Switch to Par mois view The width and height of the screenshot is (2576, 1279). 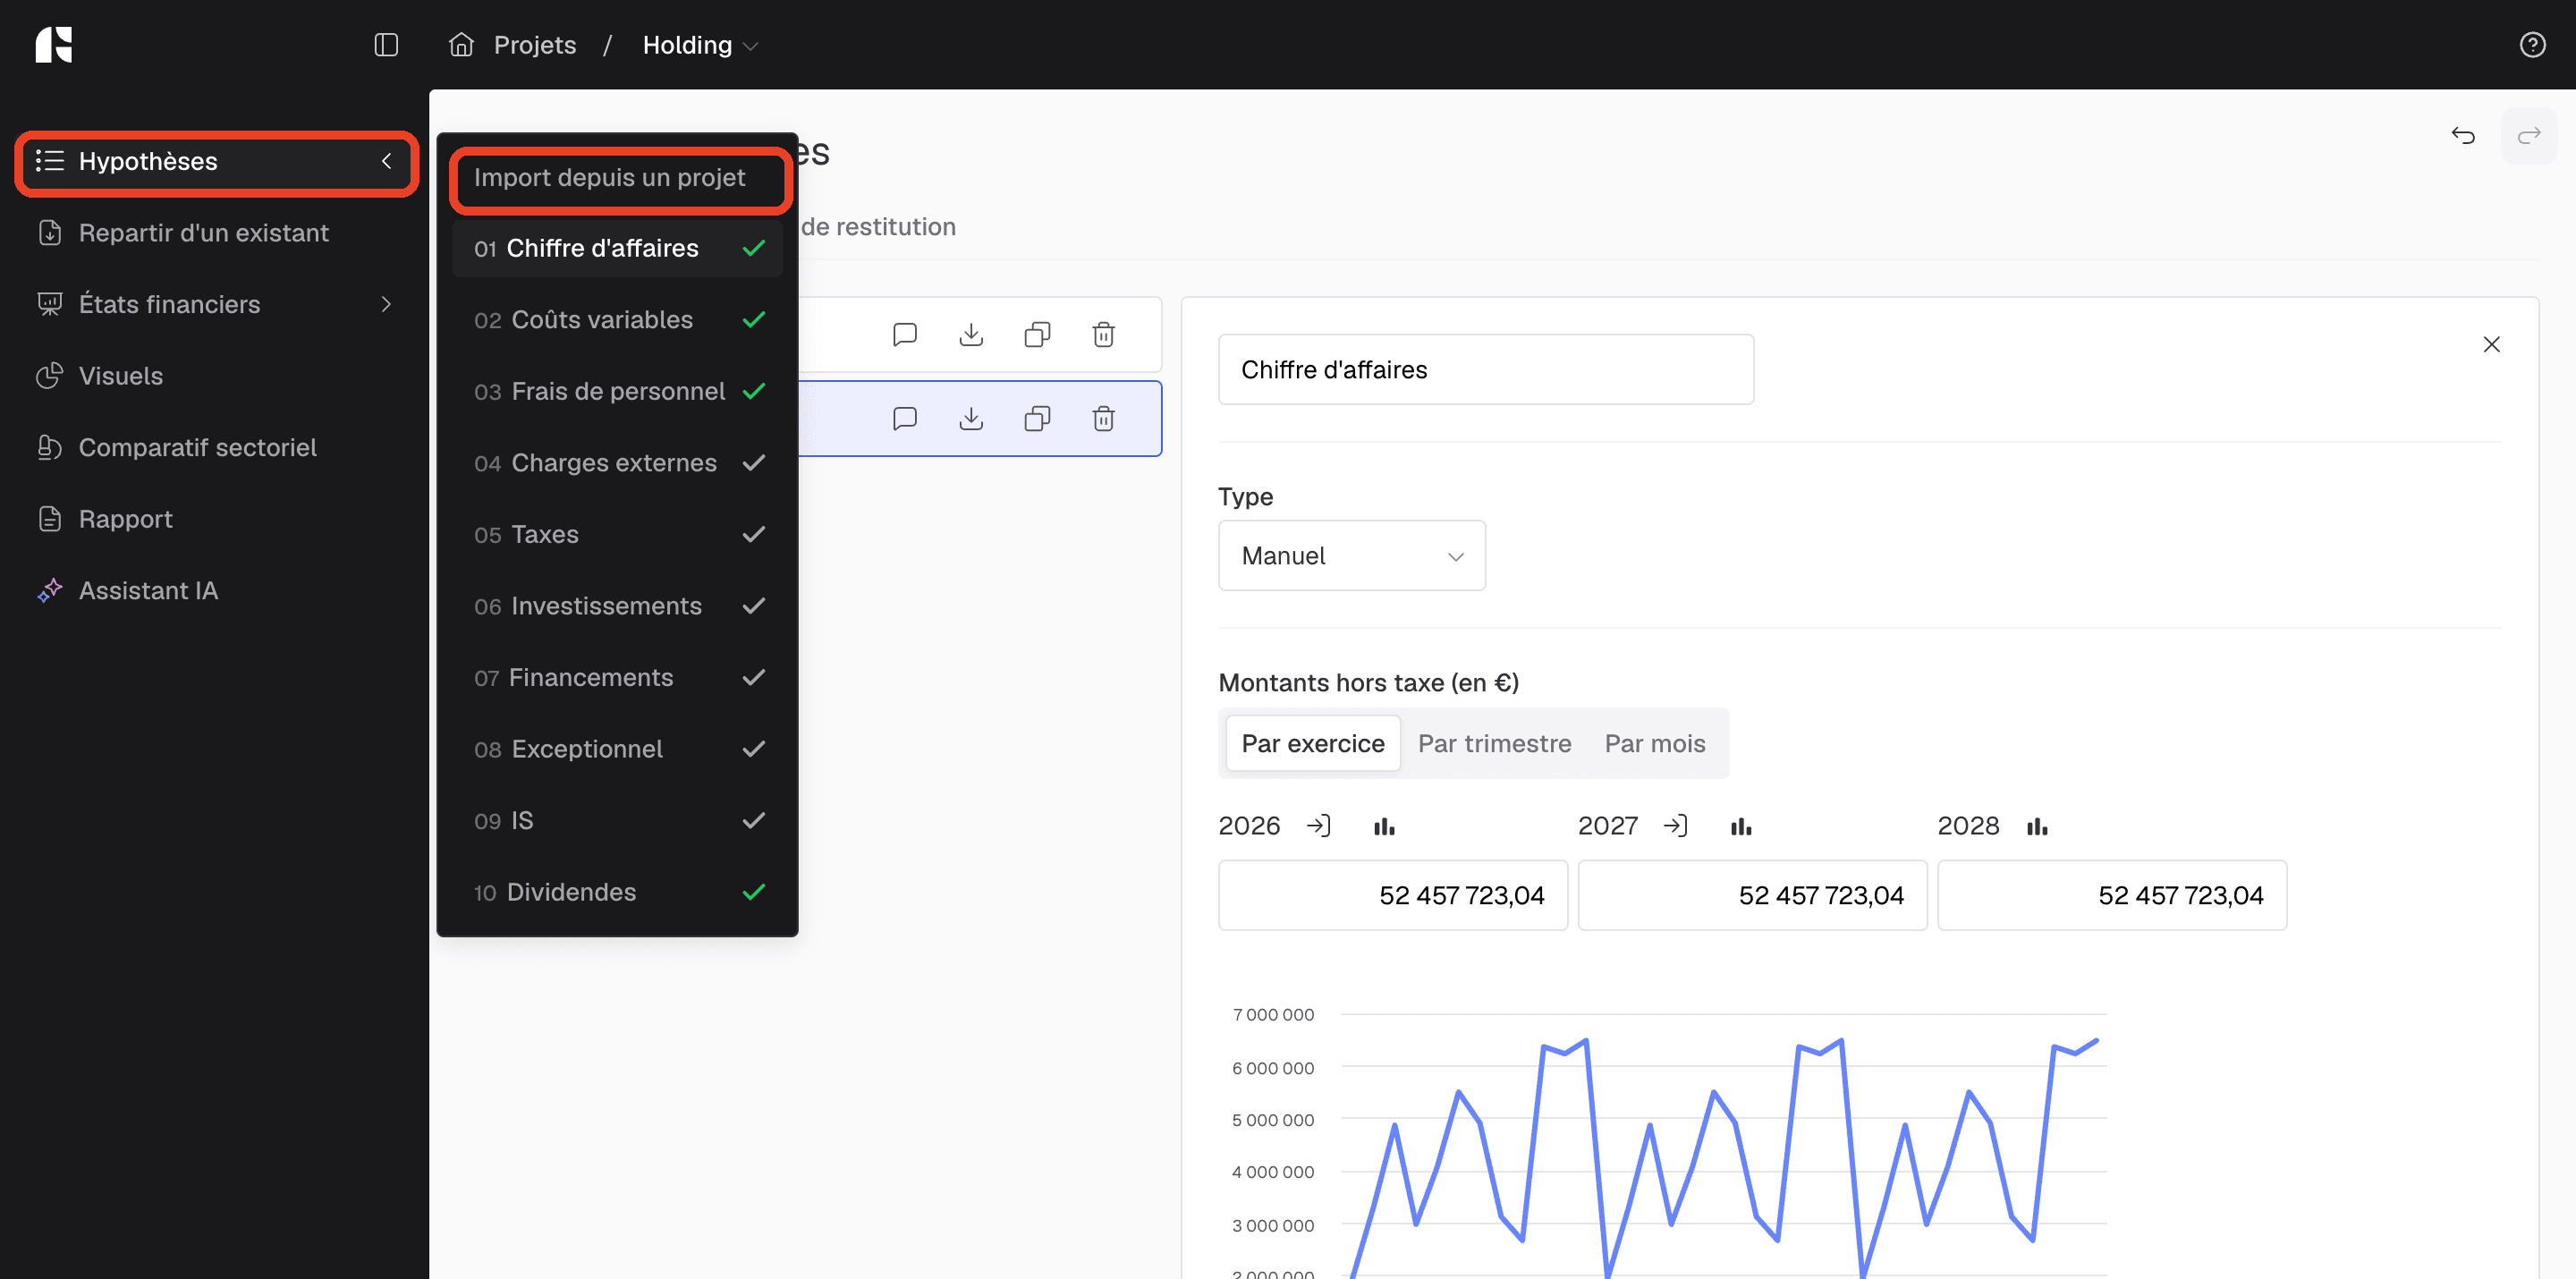pos(1655,744)
